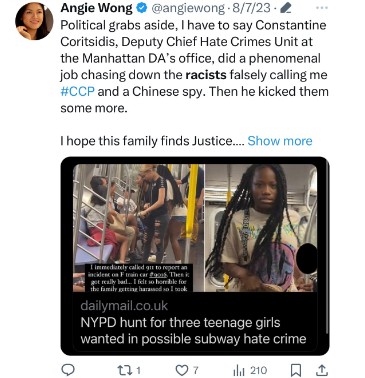This screenshot has width=365, height=378.
Task: Expand tweet text with Show more
Action: 280,141
